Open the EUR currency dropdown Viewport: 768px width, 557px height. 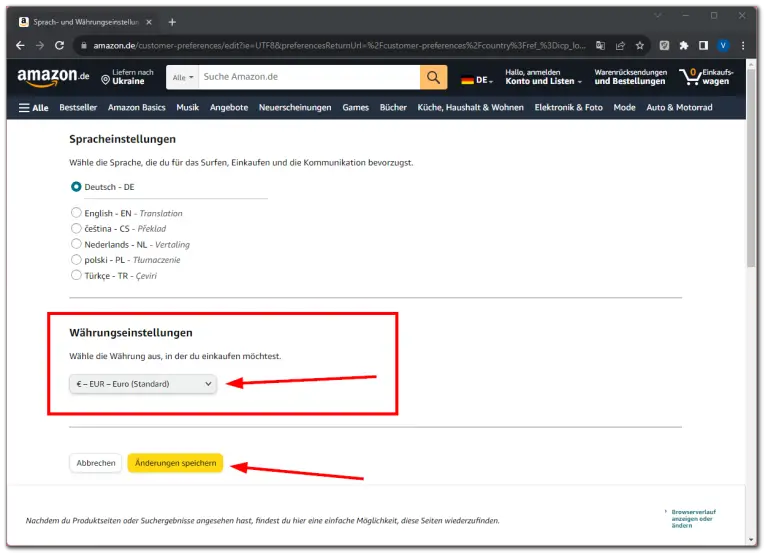(x=143, y=384)
